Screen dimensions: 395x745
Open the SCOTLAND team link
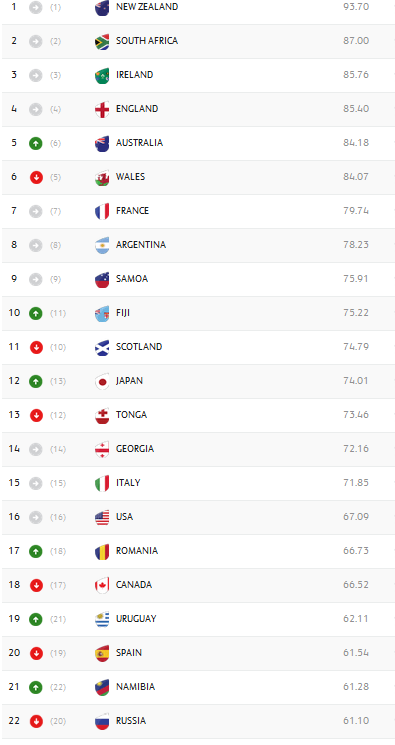coord(139,347)
